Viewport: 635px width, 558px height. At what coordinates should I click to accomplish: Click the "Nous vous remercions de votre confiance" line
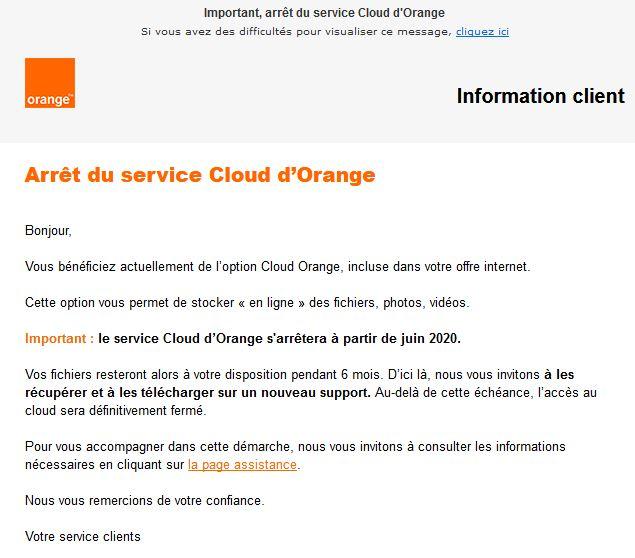click(145, 500)
